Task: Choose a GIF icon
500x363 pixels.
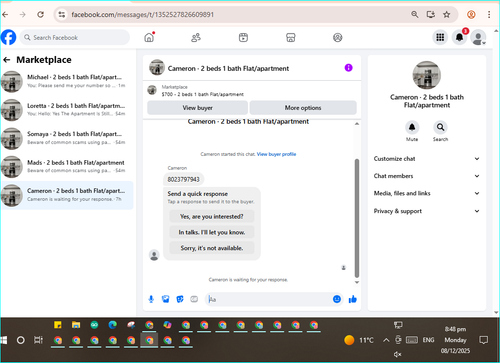Action: 194,299
